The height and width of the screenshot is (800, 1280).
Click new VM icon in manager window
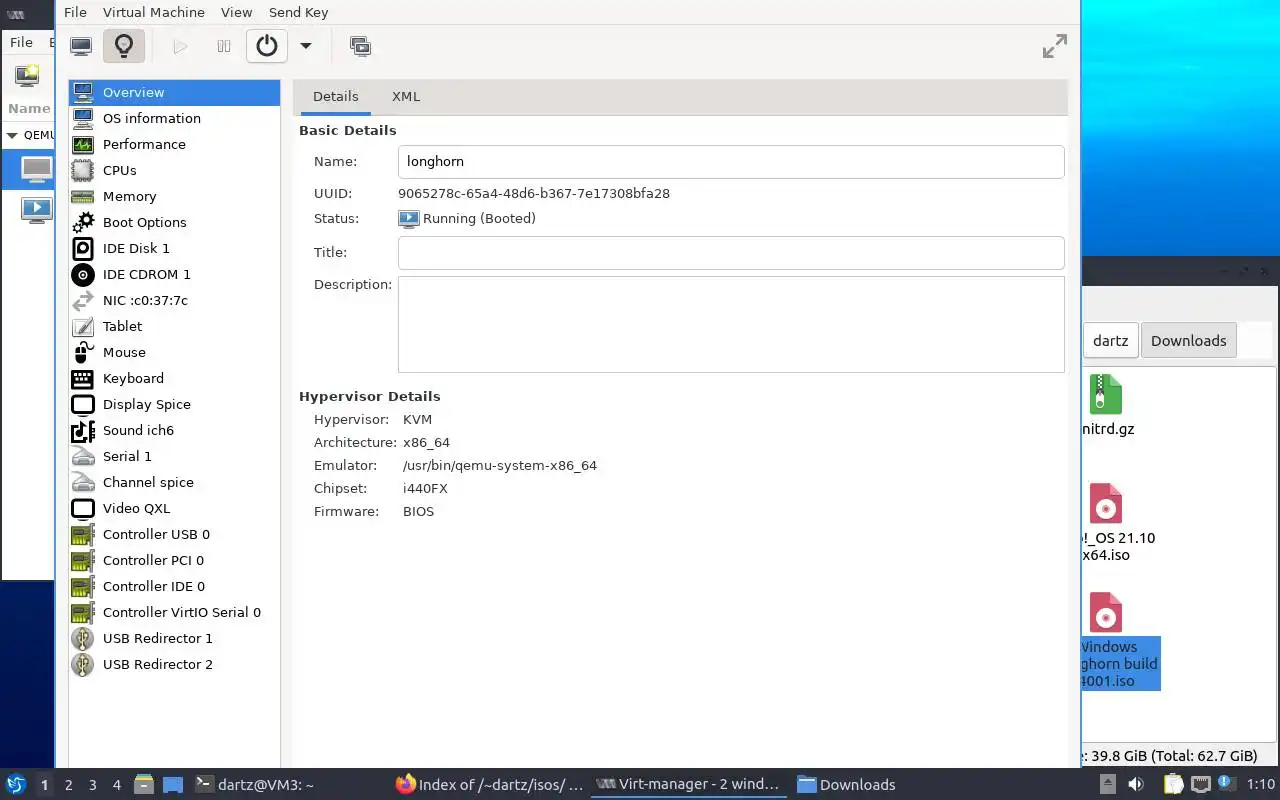pyautogui.click(x=27, y=75)
